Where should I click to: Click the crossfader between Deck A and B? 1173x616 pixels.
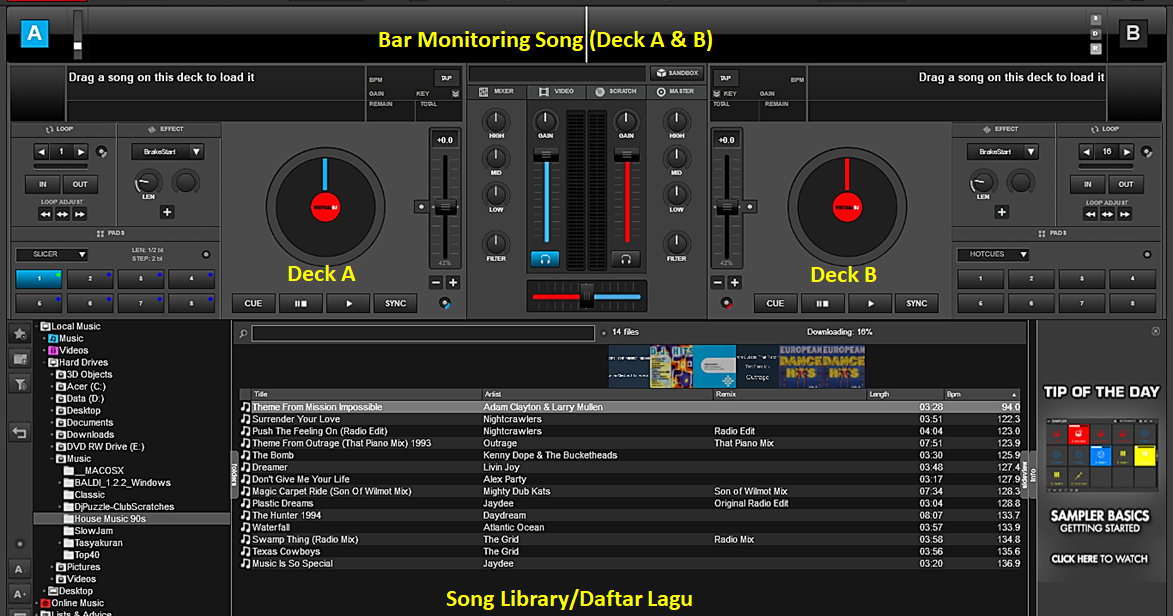click(586, 296)
